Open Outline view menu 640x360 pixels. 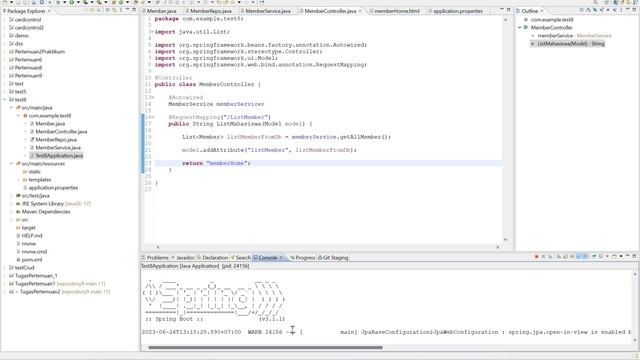click(x=621, y=10)
